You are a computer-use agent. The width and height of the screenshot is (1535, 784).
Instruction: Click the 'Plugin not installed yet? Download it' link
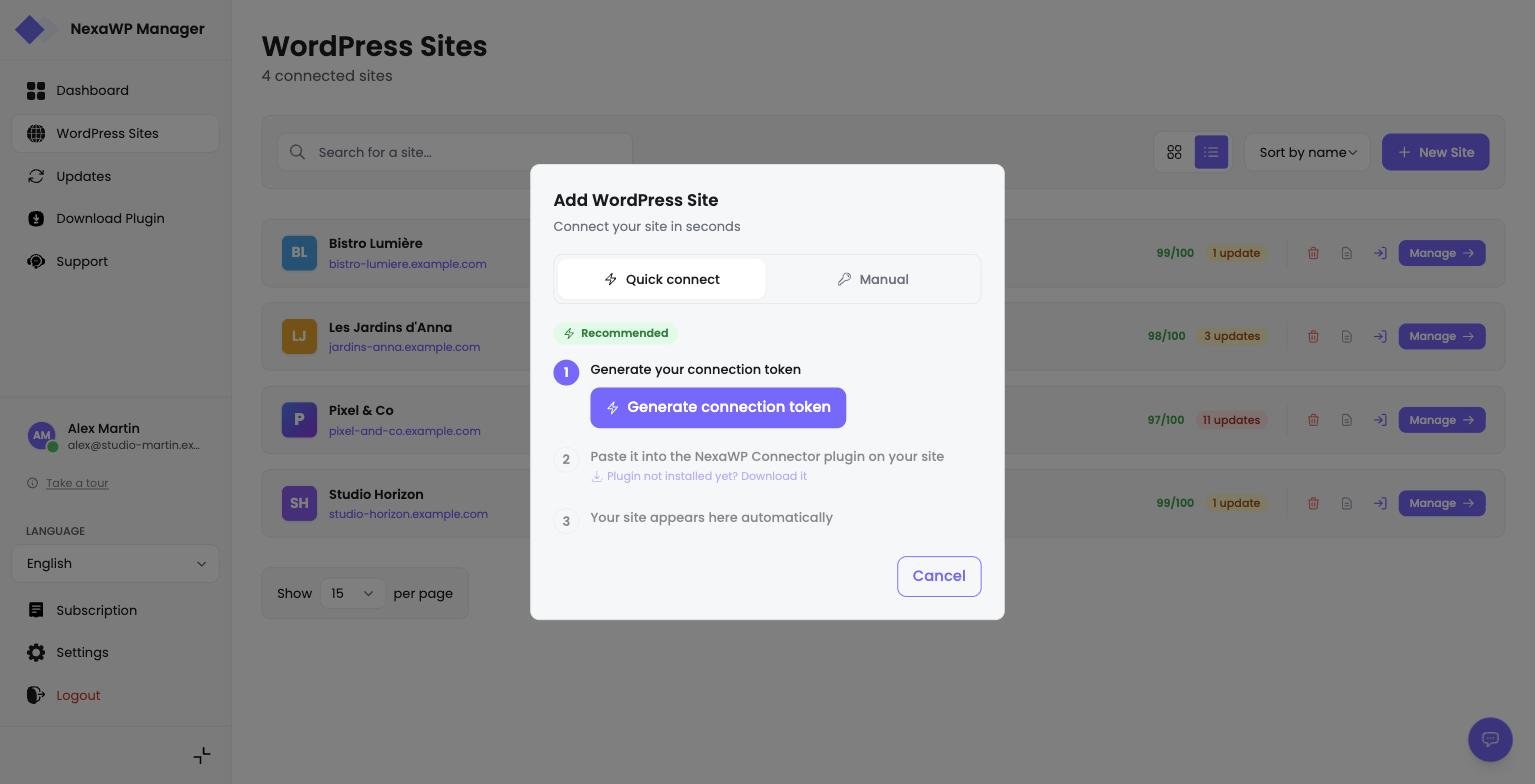[x=699, y=476]
